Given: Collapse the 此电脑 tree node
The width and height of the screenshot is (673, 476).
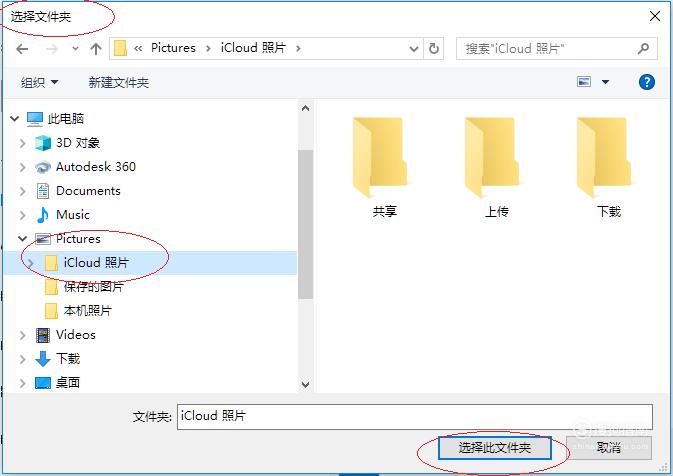Looking at the screenshot, I should [x=15, y=118].
